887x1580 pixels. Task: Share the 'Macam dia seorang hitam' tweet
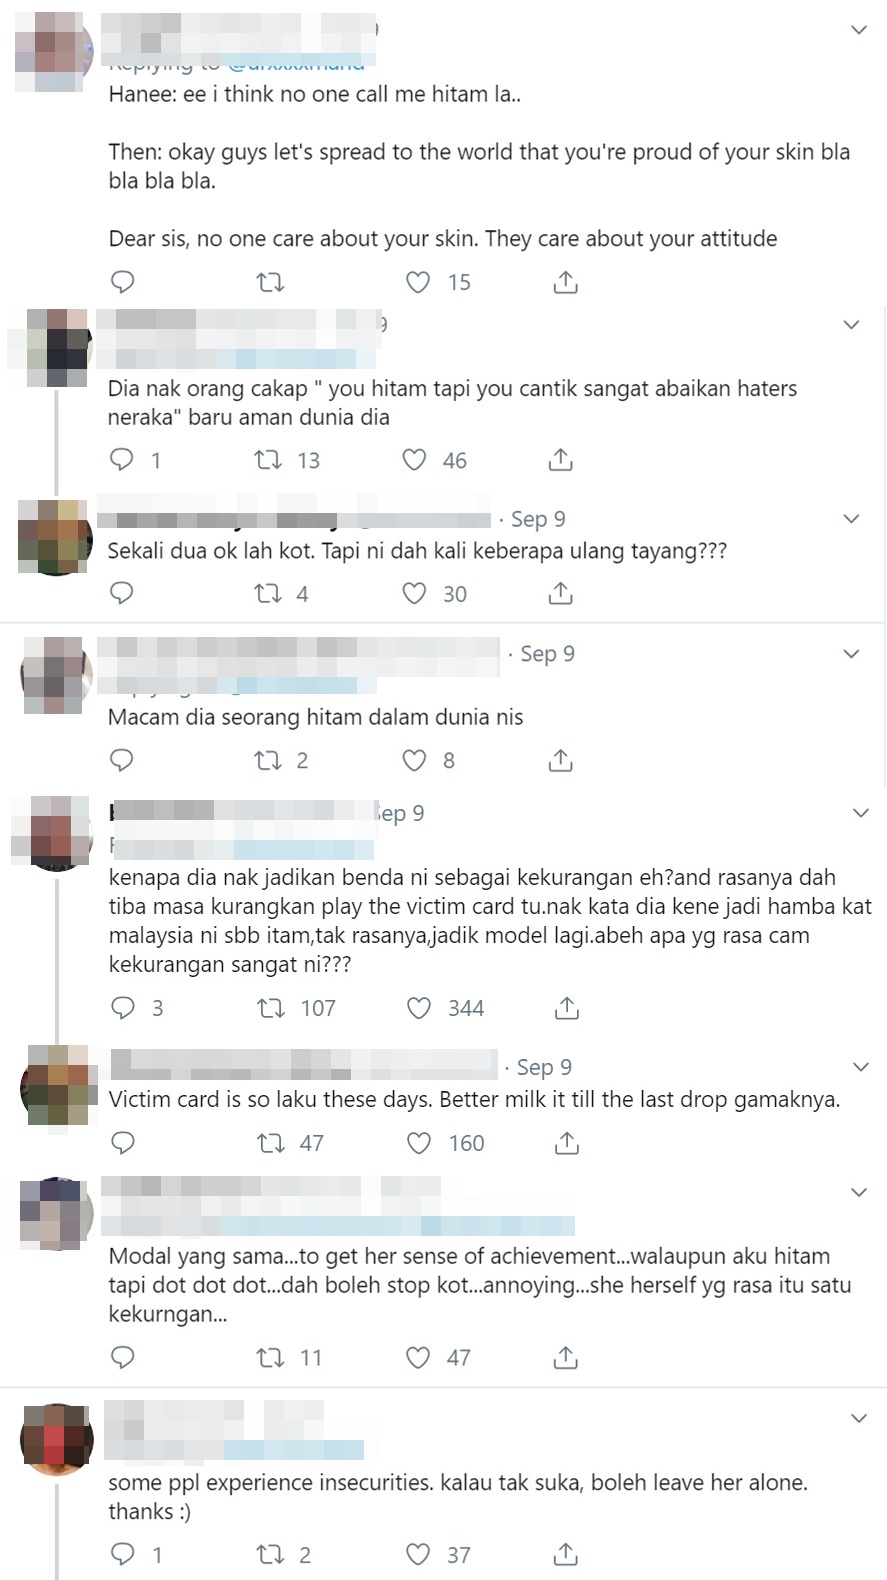coord(560,761)
